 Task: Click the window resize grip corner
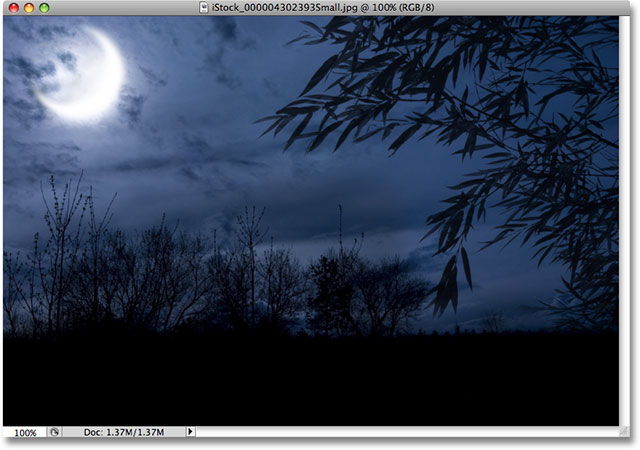[627, 433]
